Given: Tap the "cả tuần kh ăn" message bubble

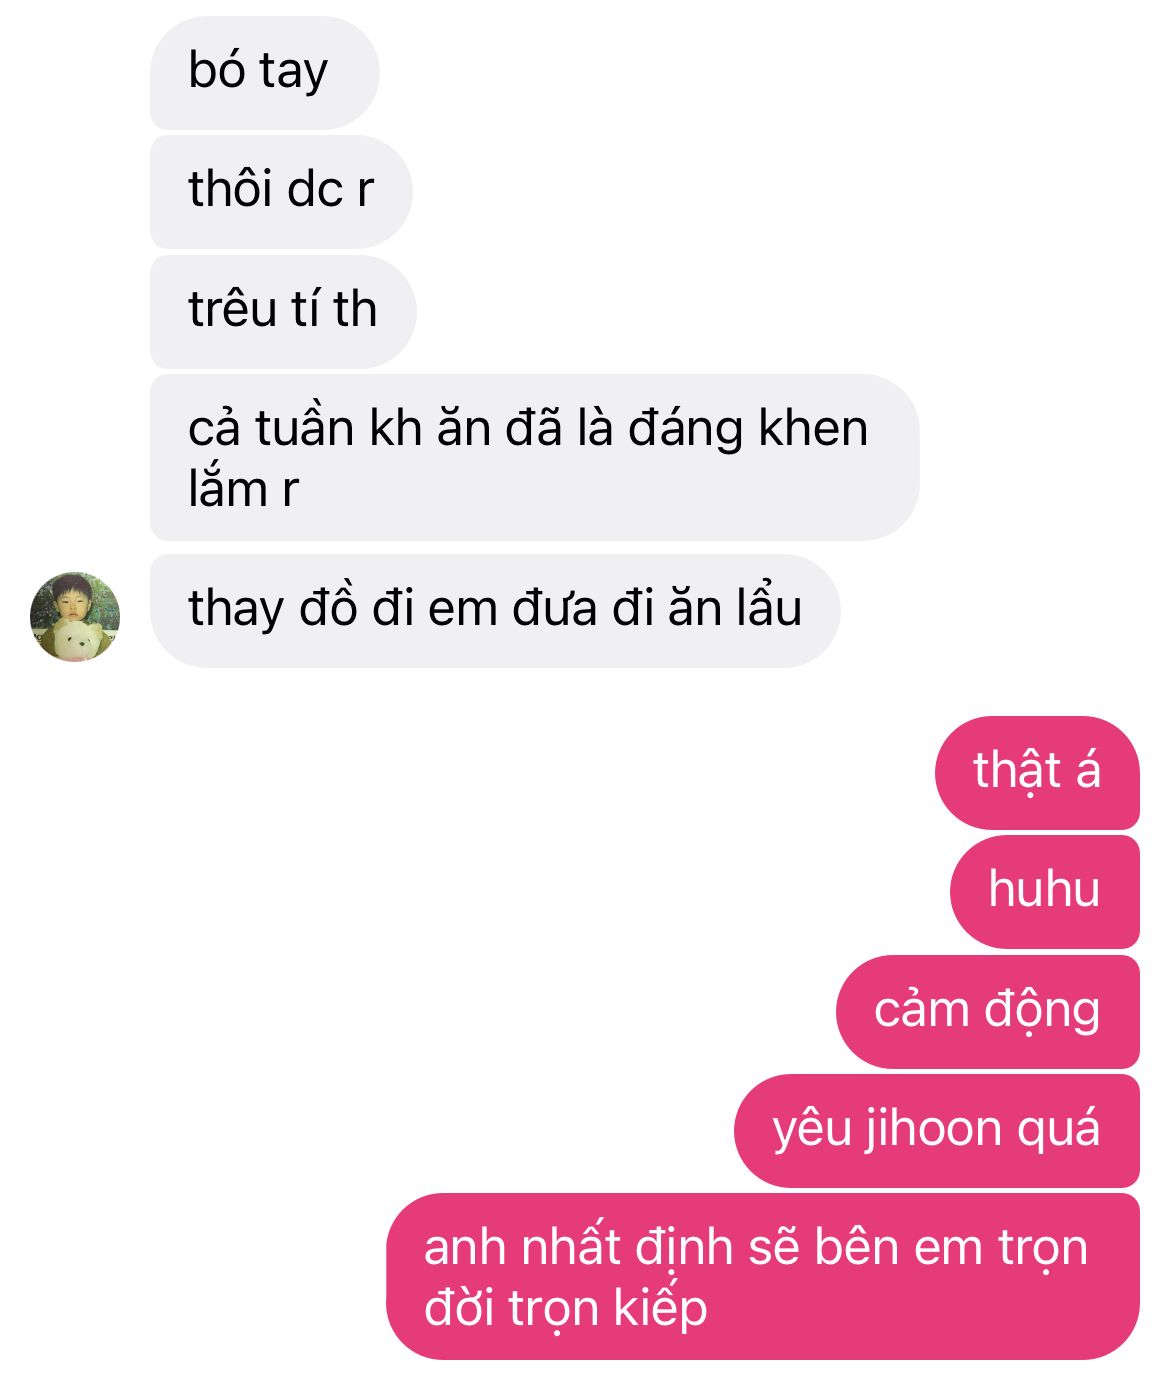Looking at the screenshot, I should (x=535, y=458).
